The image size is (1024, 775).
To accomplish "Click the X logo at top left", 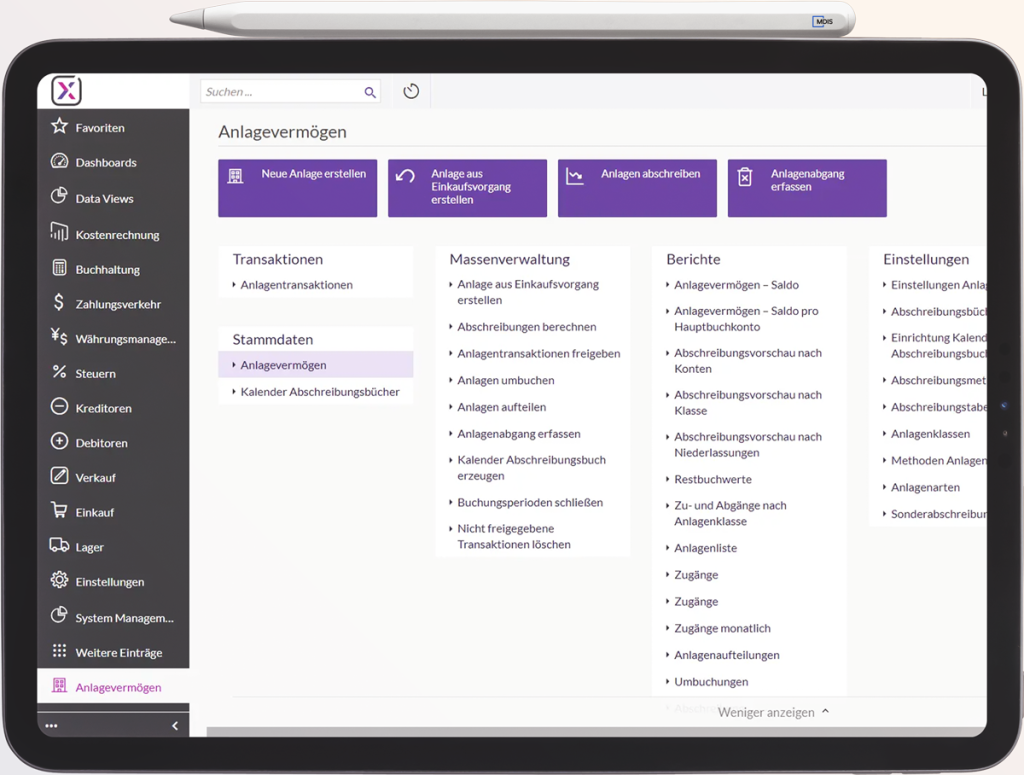I will (66, 91).
